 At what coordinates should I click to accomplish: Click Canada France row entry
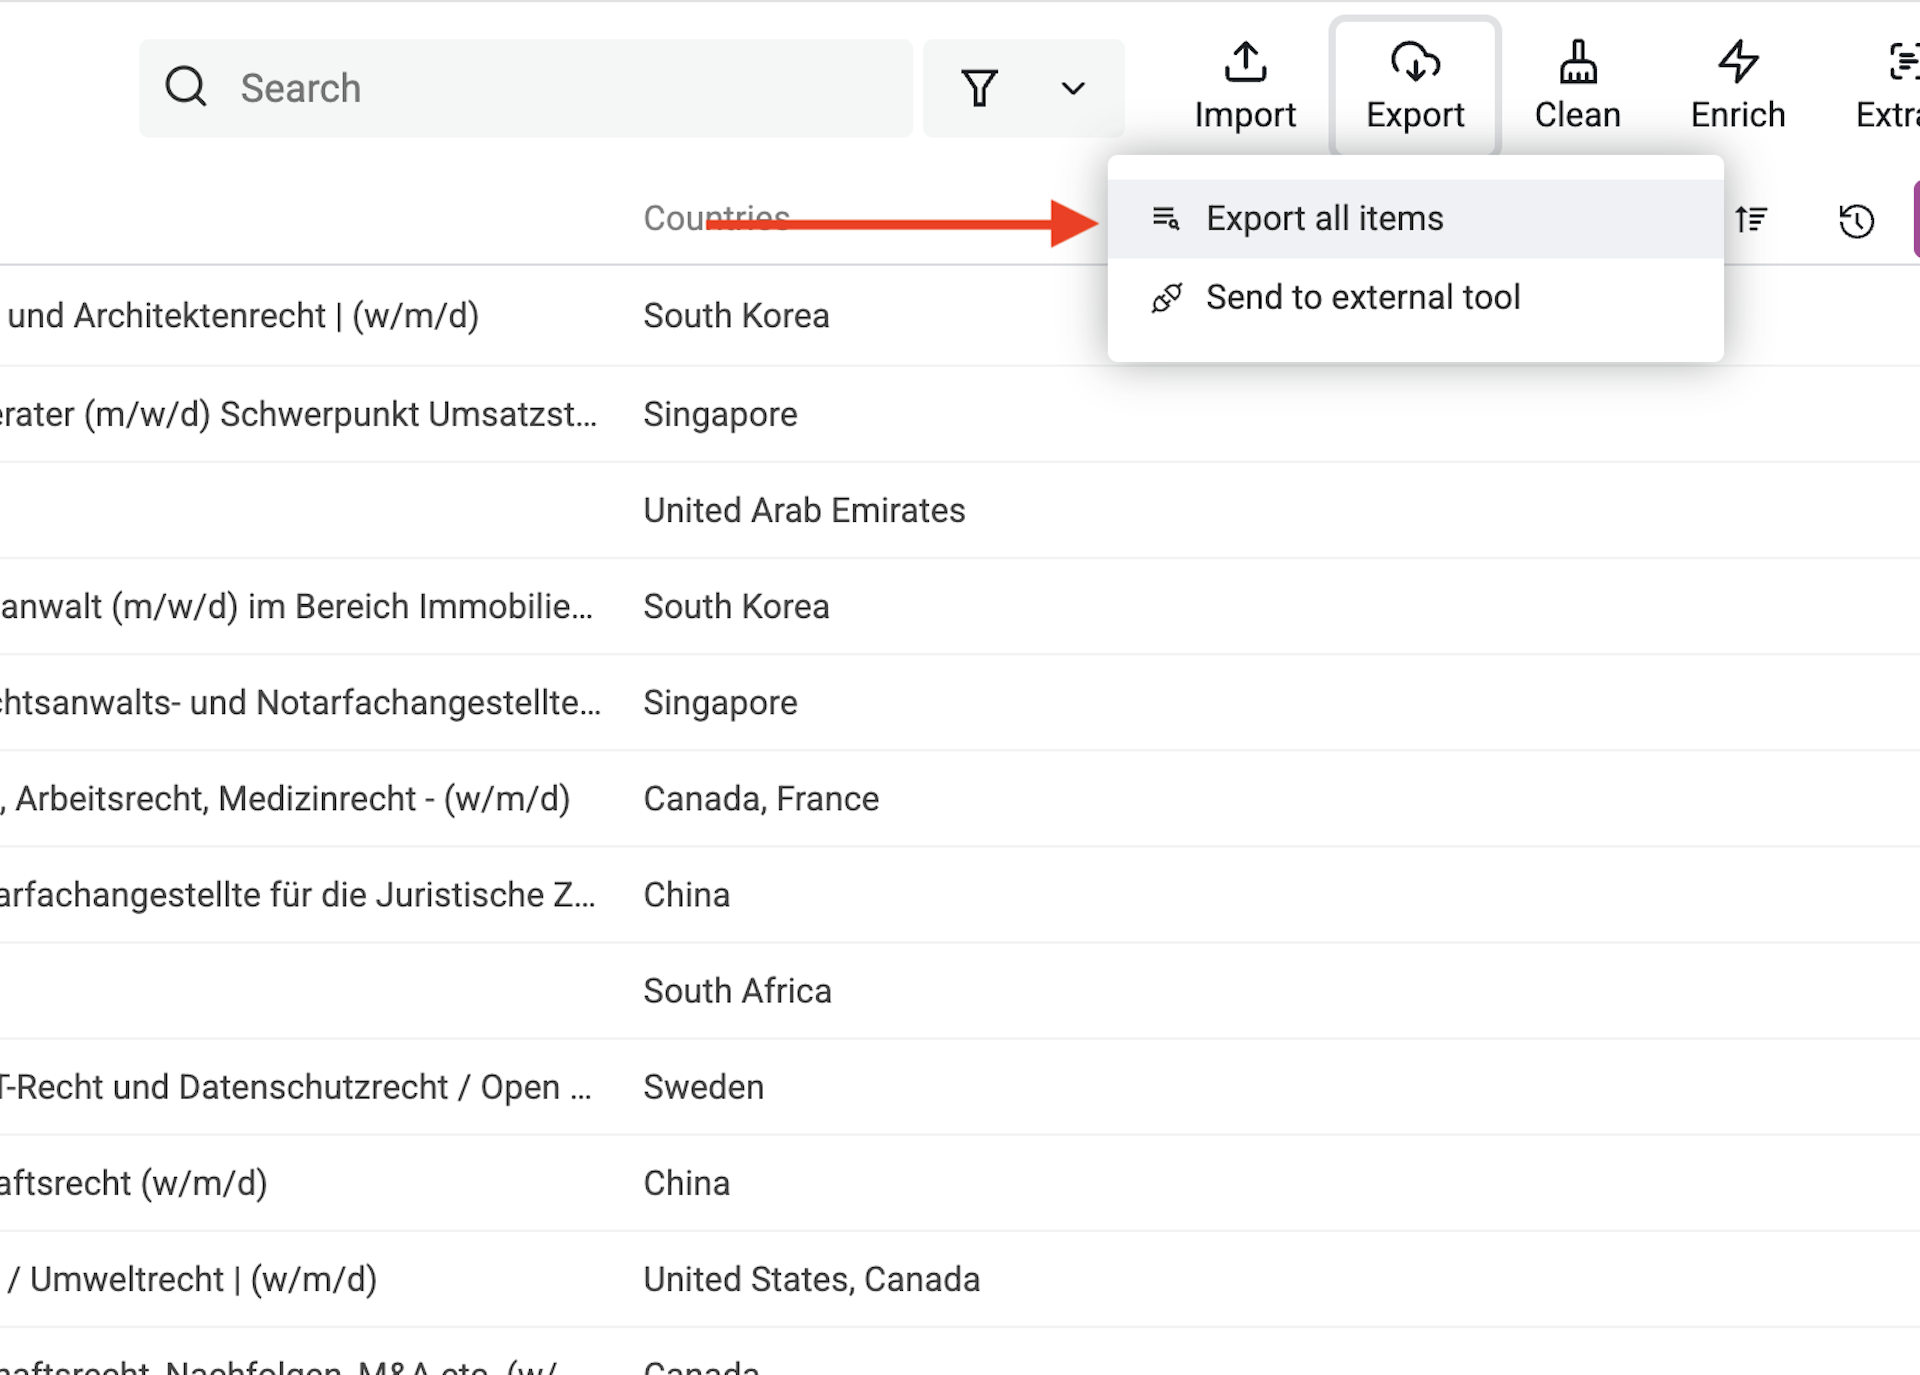[x=761, y=798]
